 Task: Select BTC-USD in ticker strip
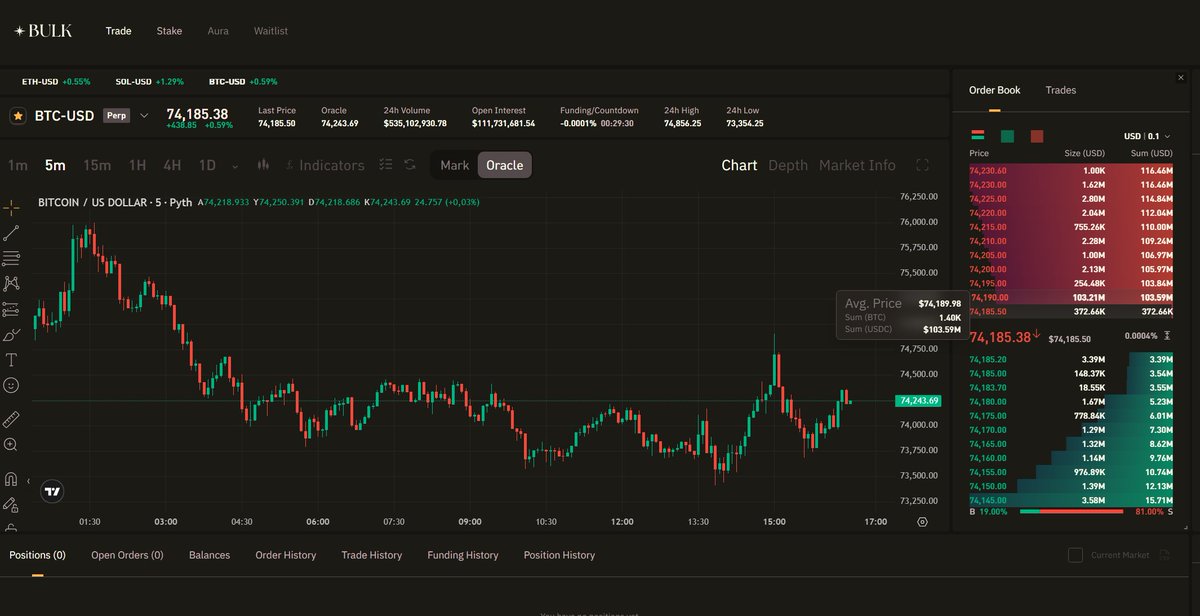pyautogui.click(x=243, y=81)
